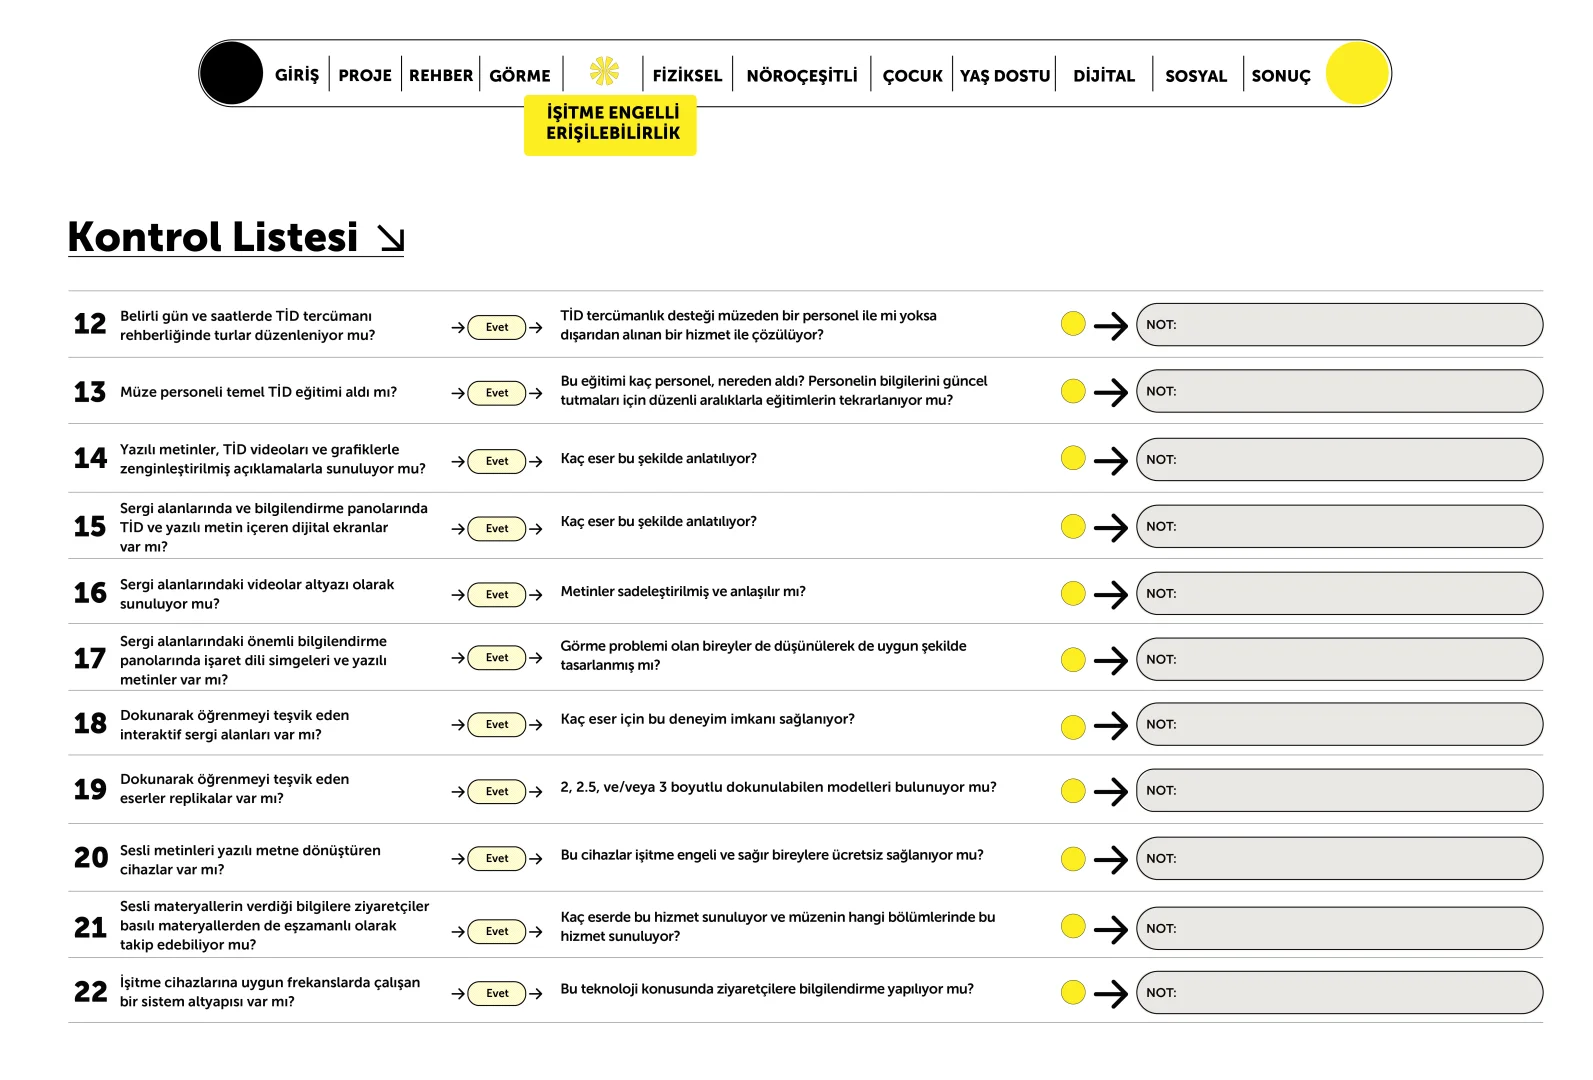Toggle the Evet pill for question 12
Image resolution: width=1593 pixels, height=1080 pixels.
tap(497, 327)
